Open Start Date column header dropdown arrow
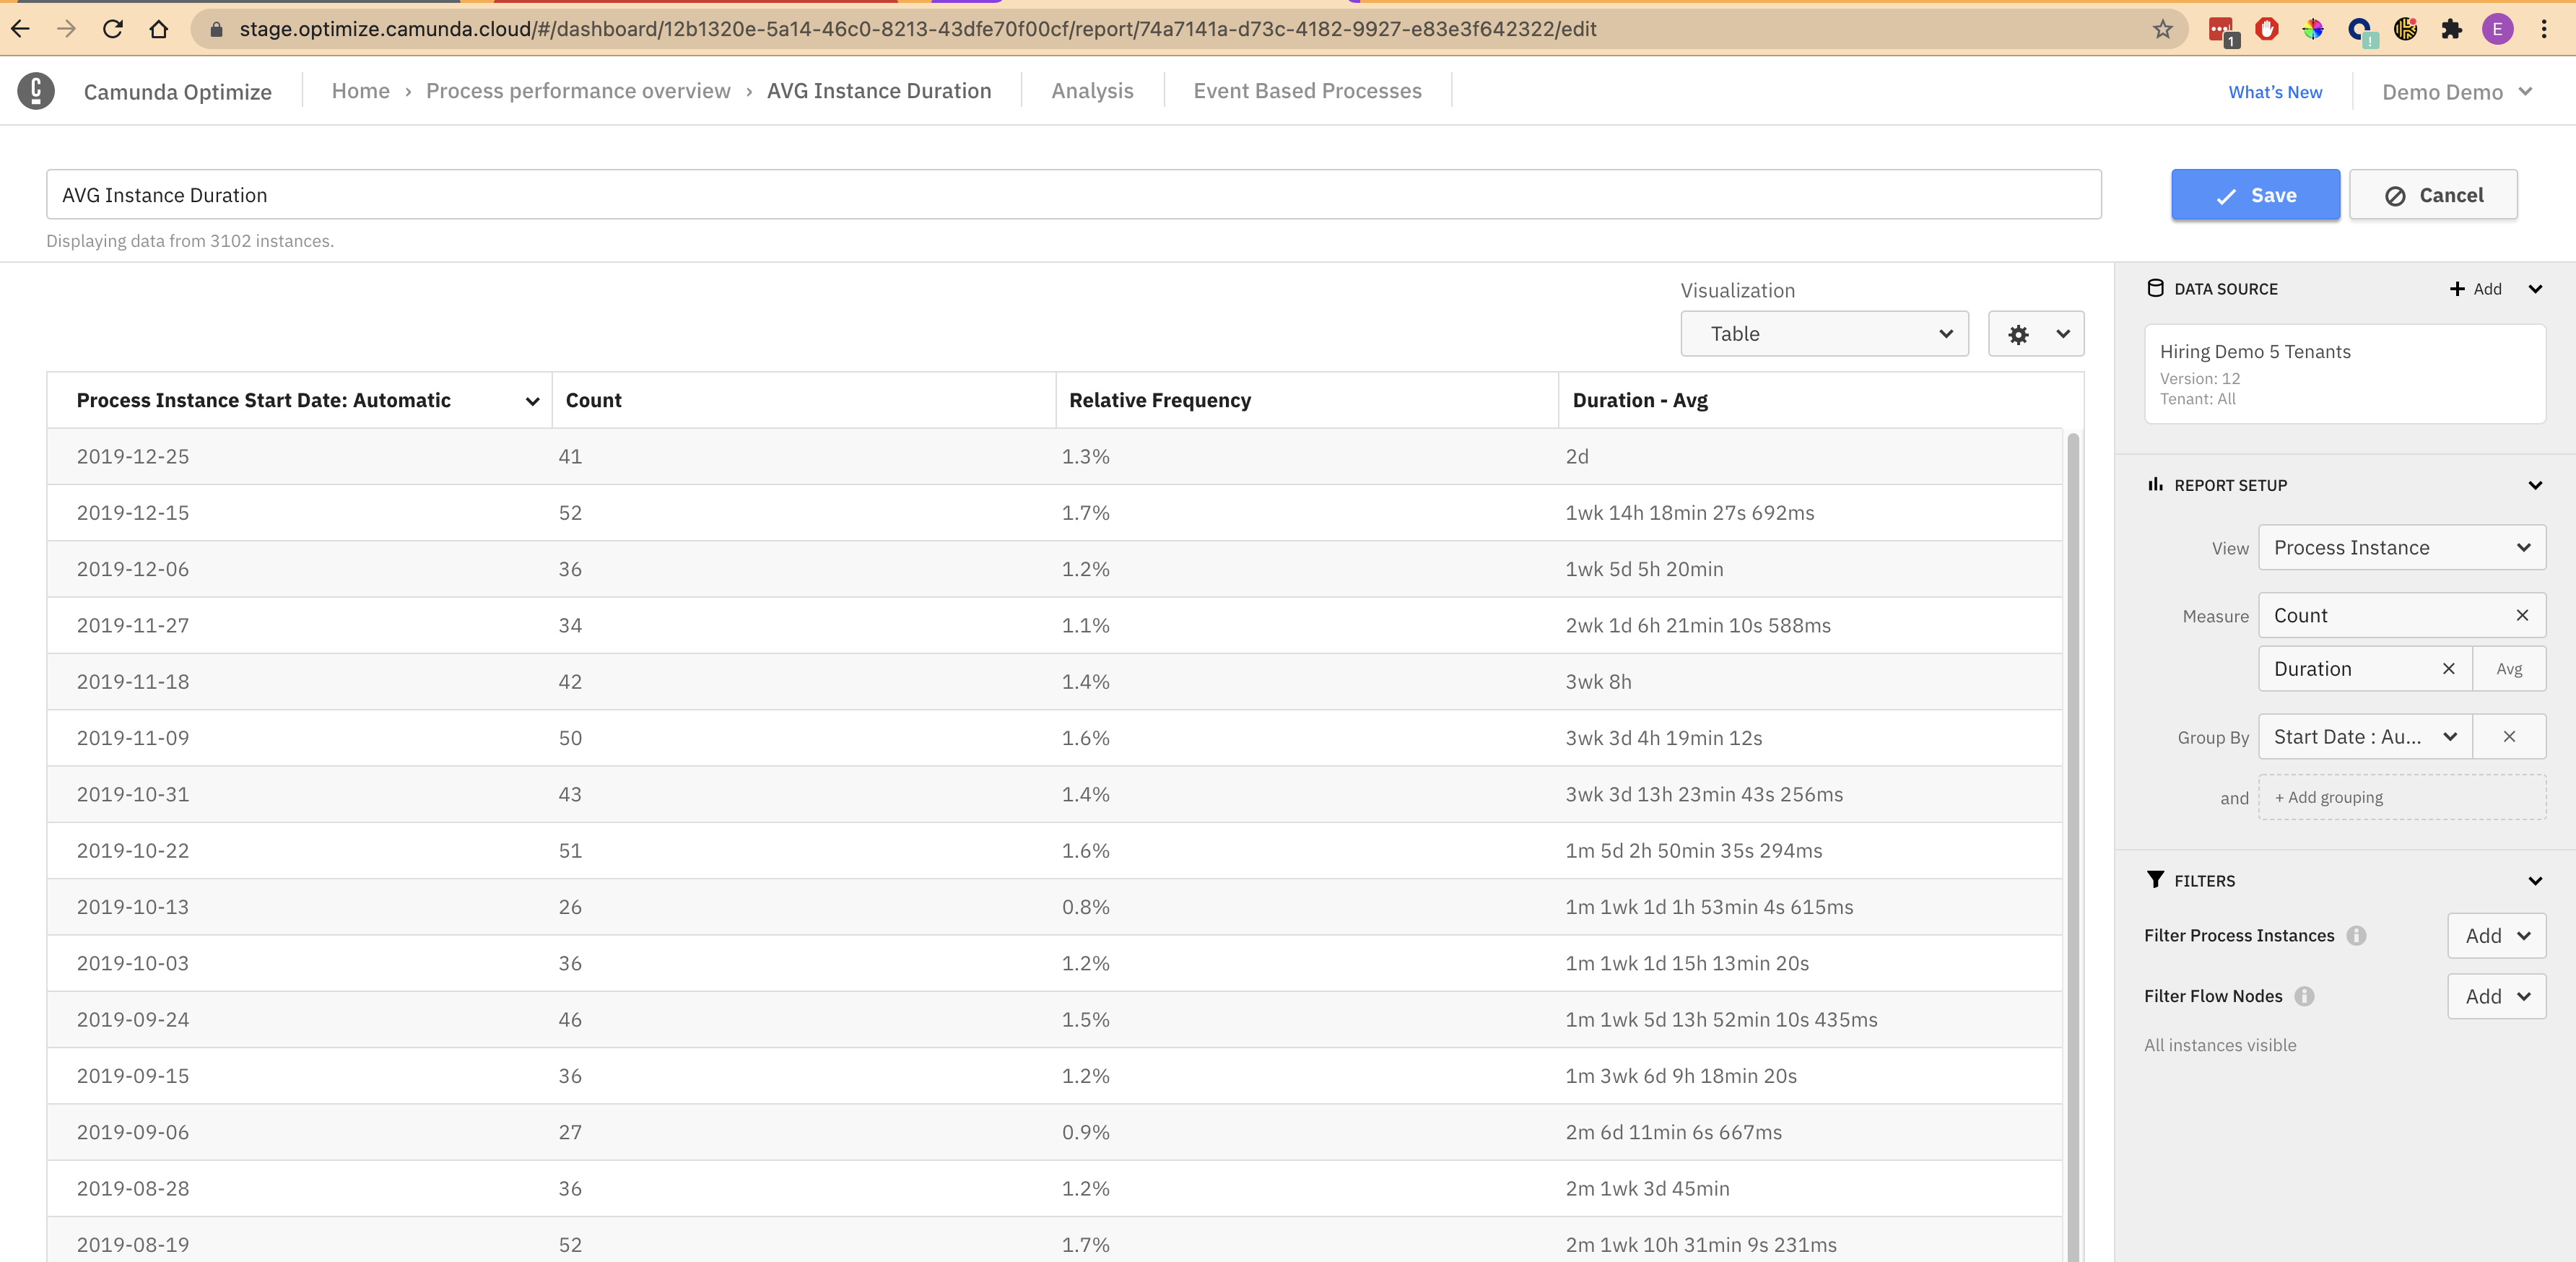 coord(532,401)
